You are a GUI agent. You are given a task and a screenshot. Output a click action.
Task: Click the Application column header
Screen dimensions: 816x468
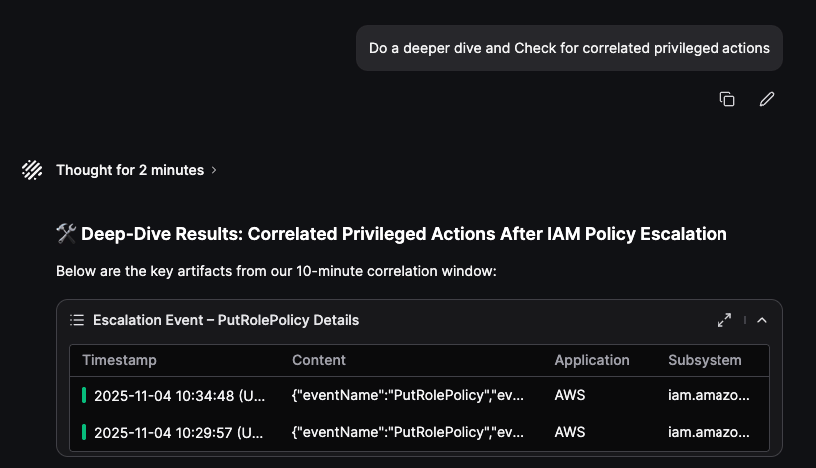tap(592, 360)
